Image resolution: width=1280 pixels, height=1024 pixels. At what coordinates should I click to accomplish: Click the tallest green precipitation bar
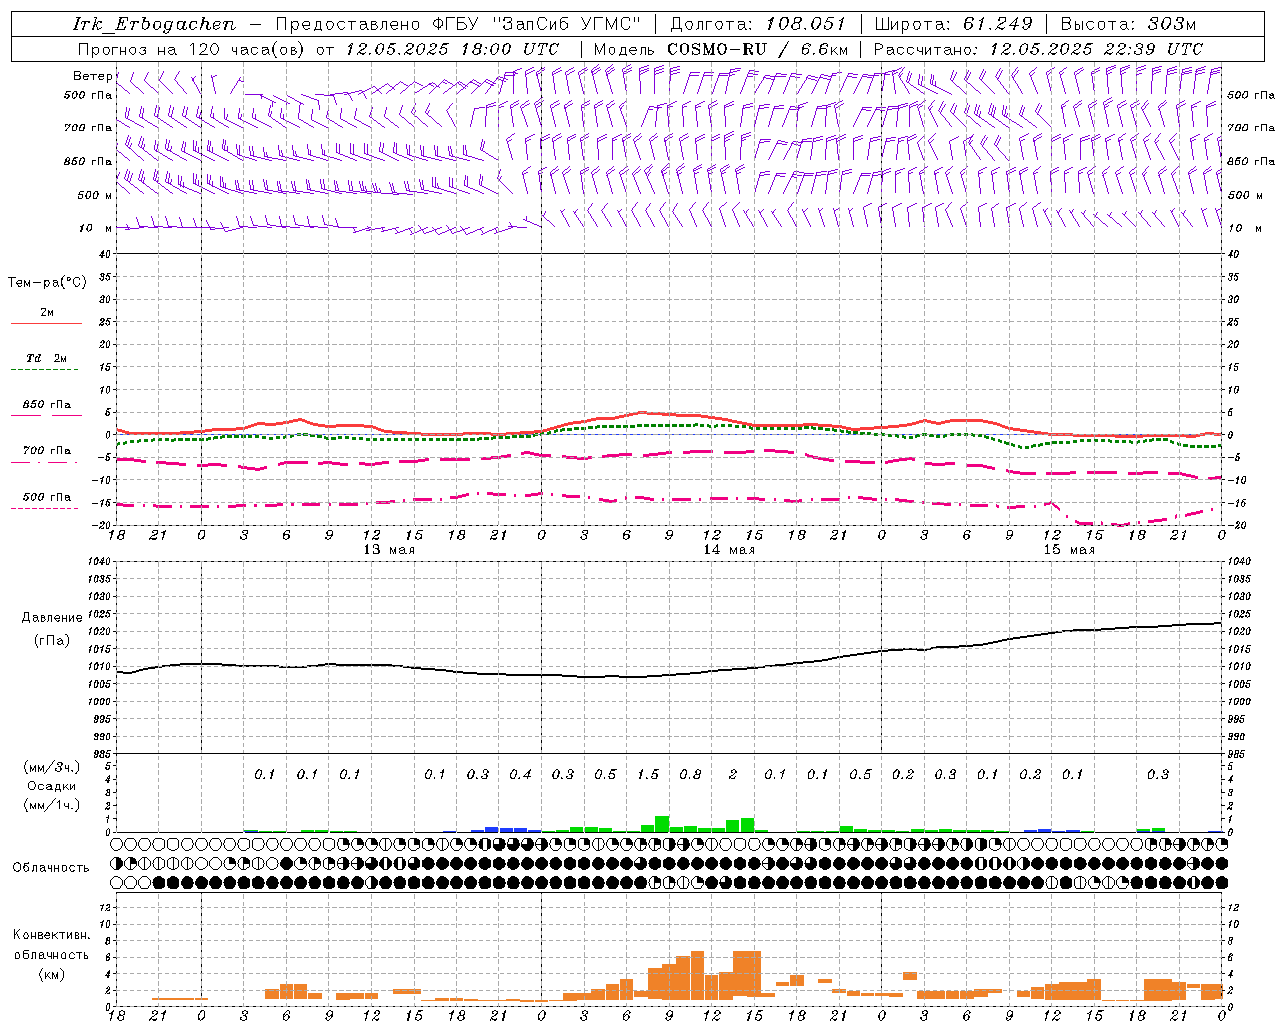click(662, 824)
